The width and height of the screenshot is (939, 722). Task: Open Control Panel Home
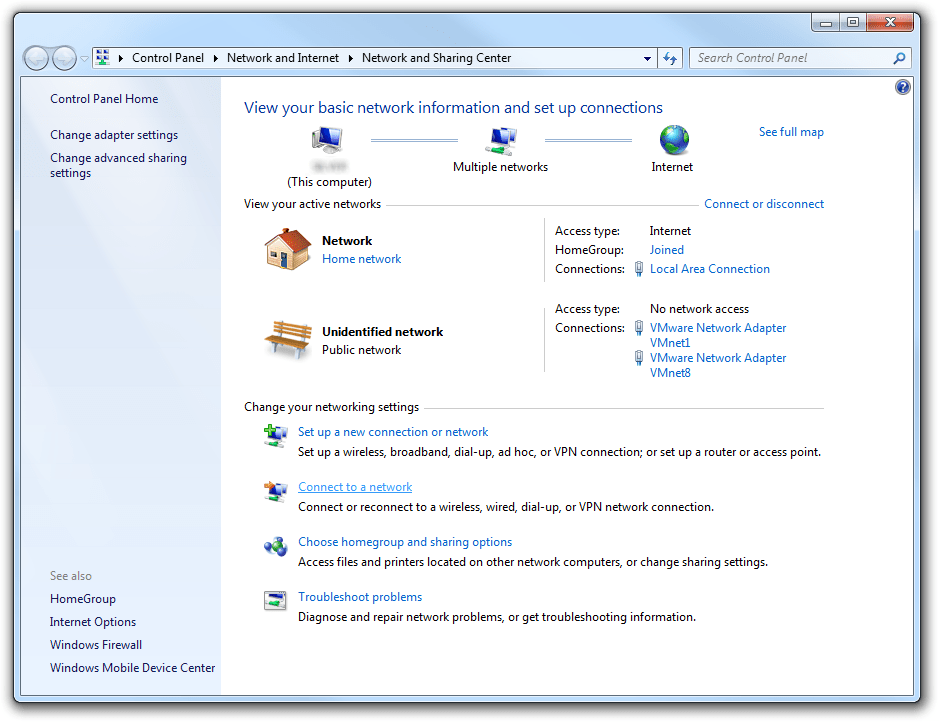tap(104, 99)
